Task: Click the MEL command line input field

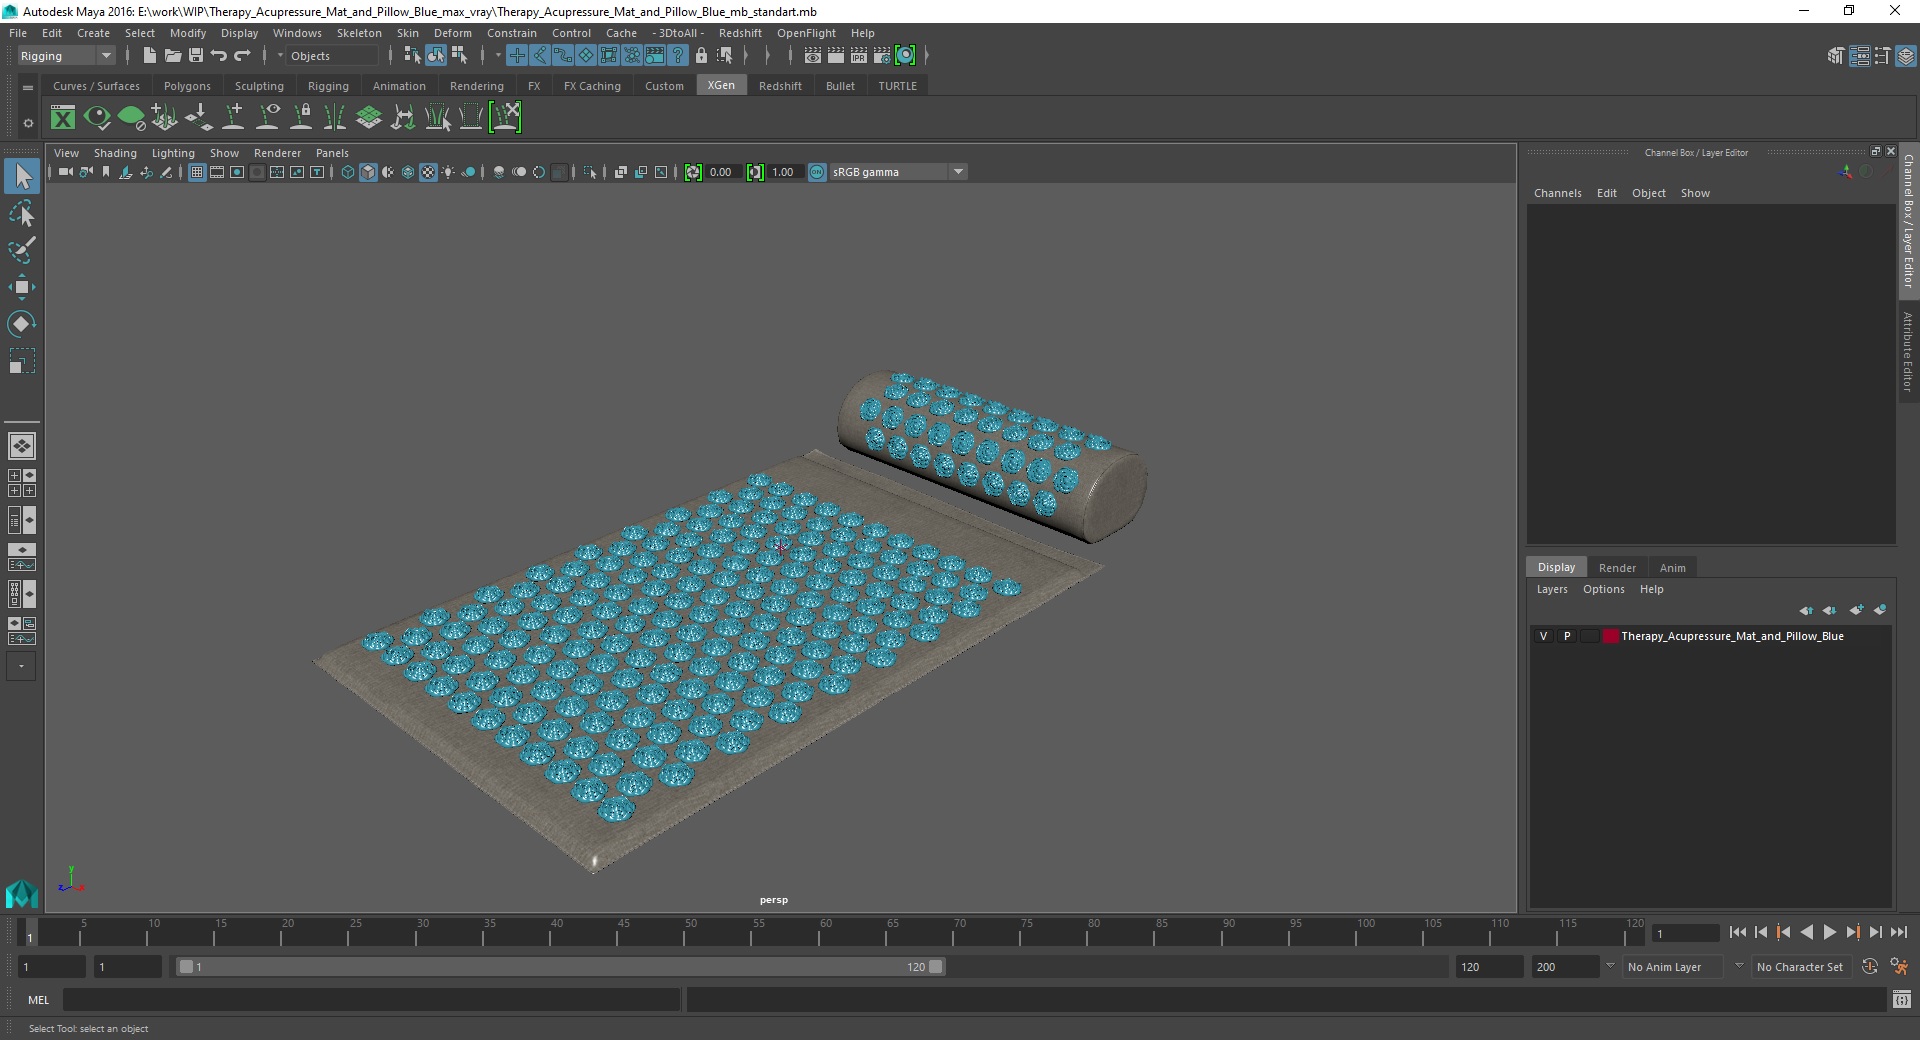Action: click(x=371, y=1000)
